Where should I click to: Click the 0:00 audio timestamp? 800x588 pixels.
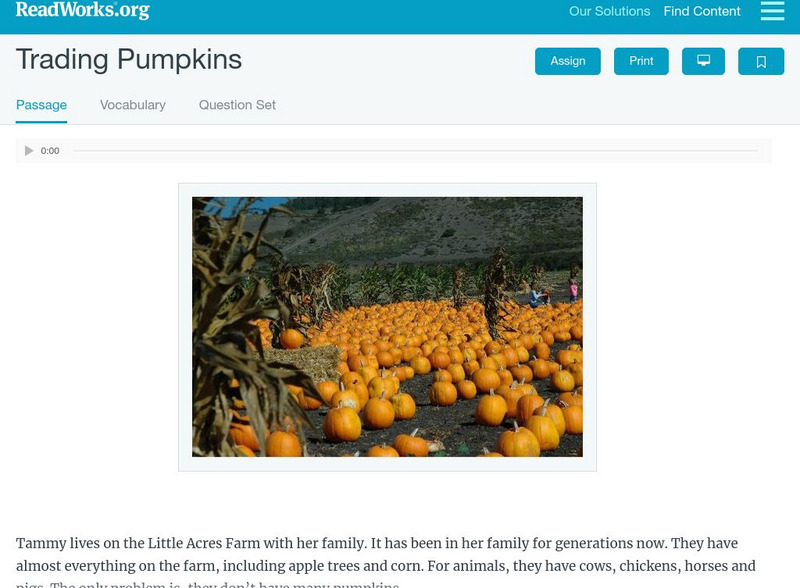49,151
